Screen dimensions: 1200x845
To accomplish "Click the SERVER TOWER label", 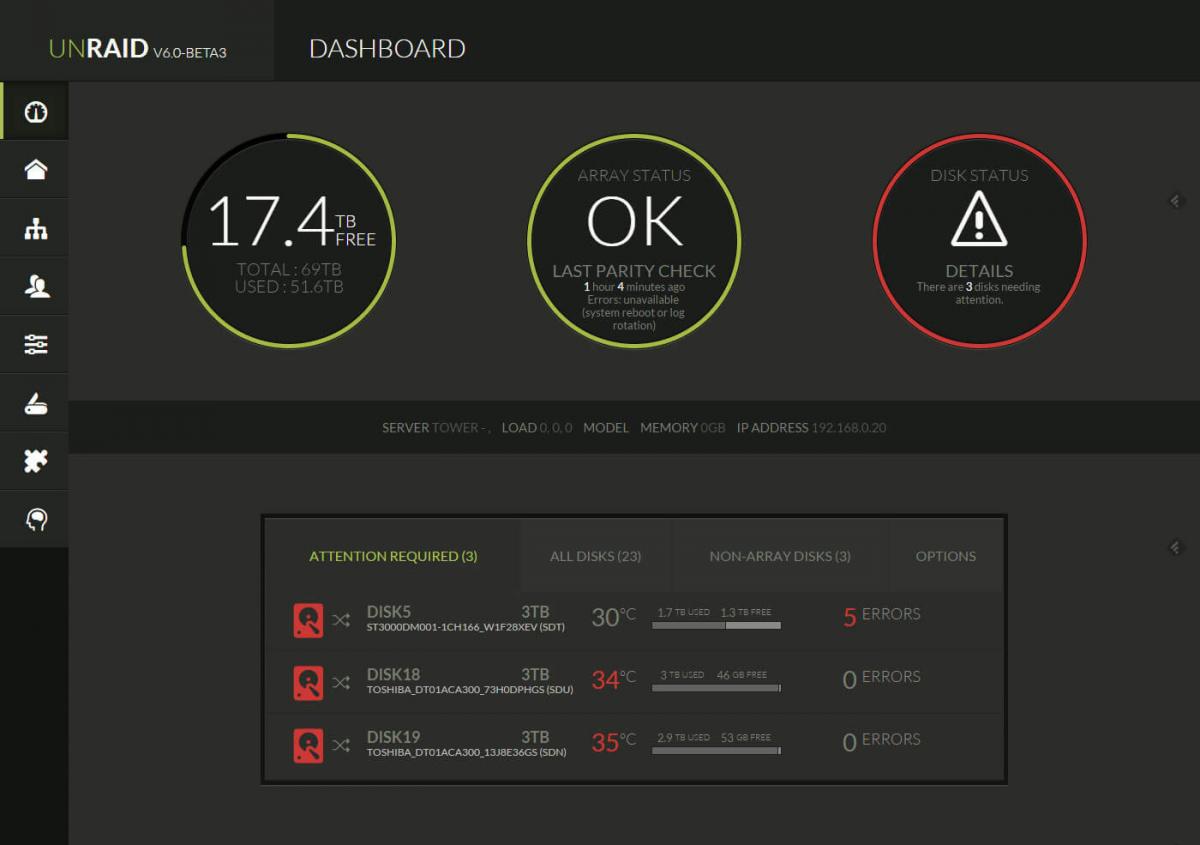I will (435, 428).
